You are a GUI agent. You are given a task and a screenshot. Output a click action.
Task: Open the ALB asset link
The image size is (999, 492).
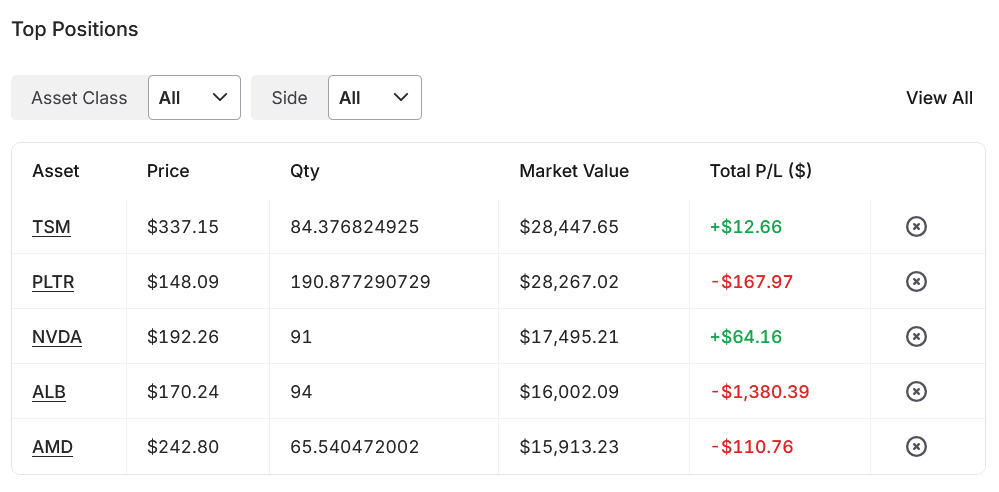(49, 392)
